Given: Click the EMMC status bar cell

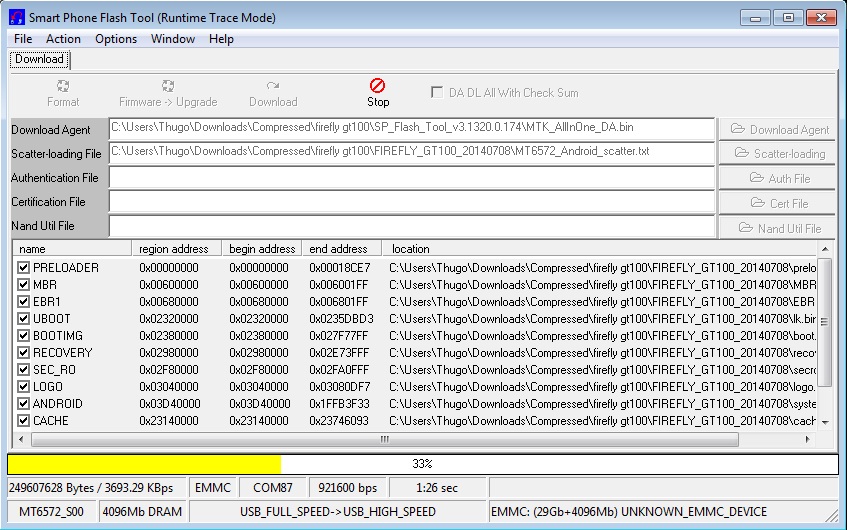Looking at the screenshot, I should click(x=213, y=488).
